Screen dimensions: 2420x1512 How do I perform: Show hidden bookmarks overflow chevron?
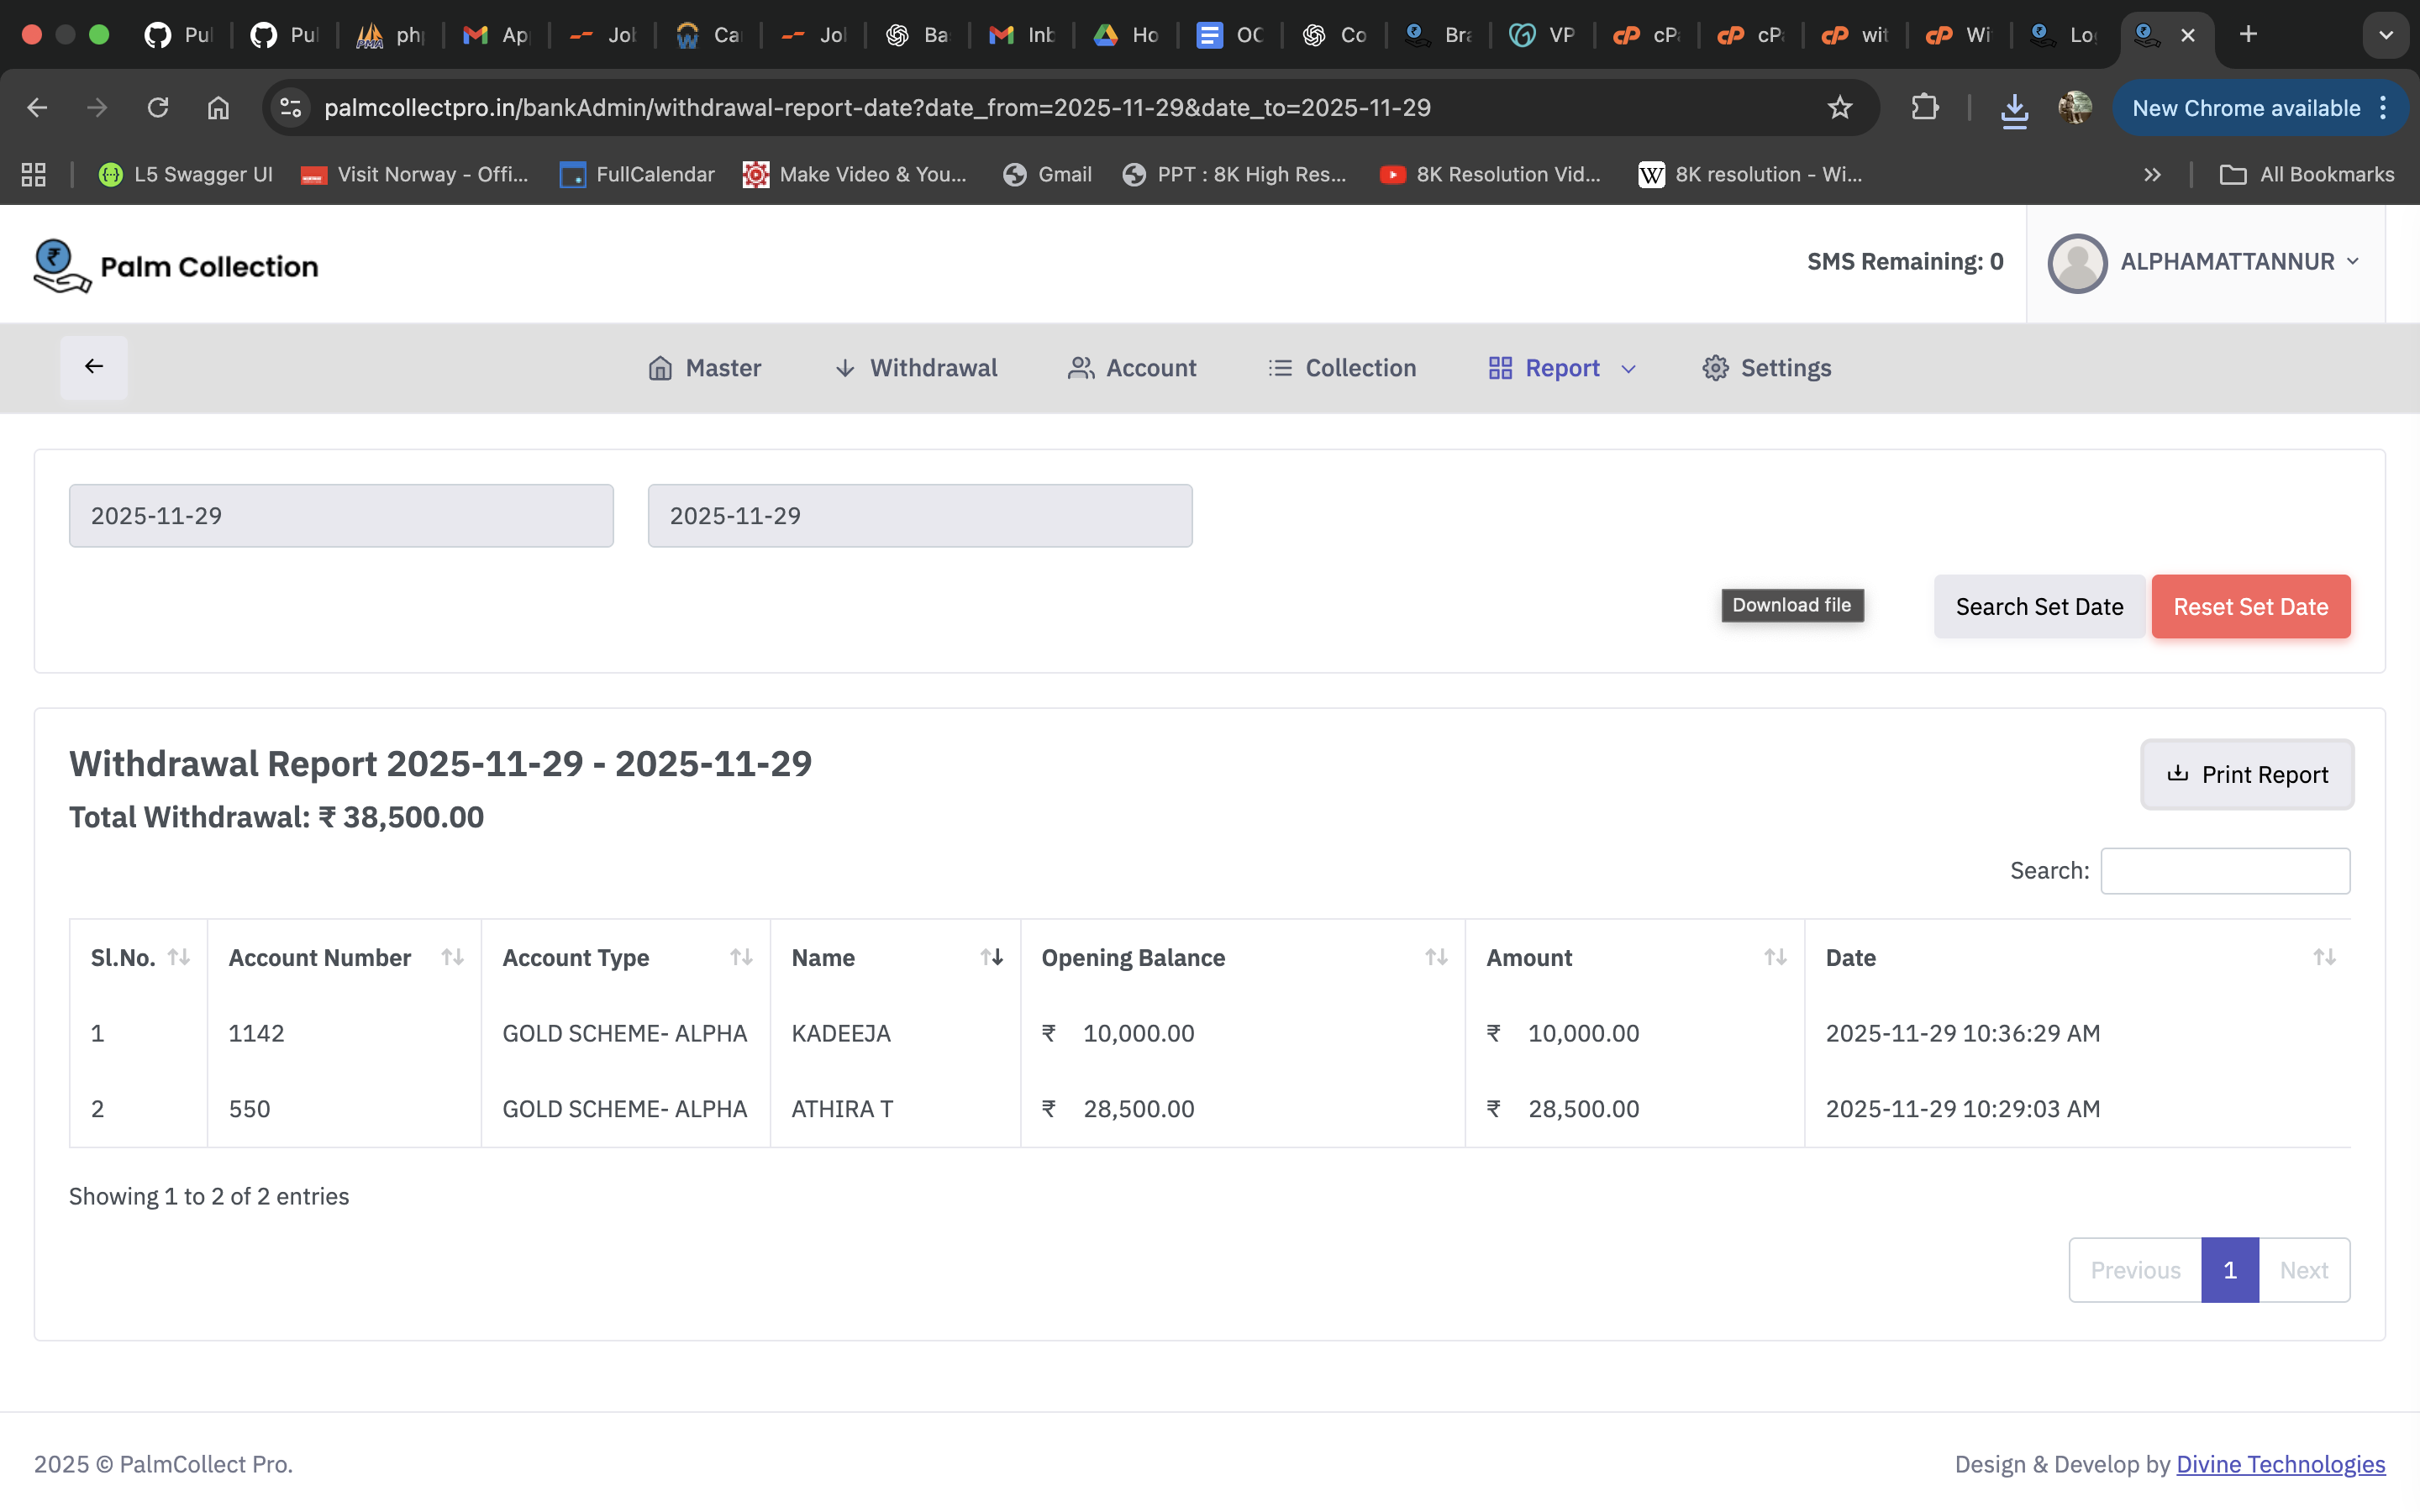(x=2152, y=175)
